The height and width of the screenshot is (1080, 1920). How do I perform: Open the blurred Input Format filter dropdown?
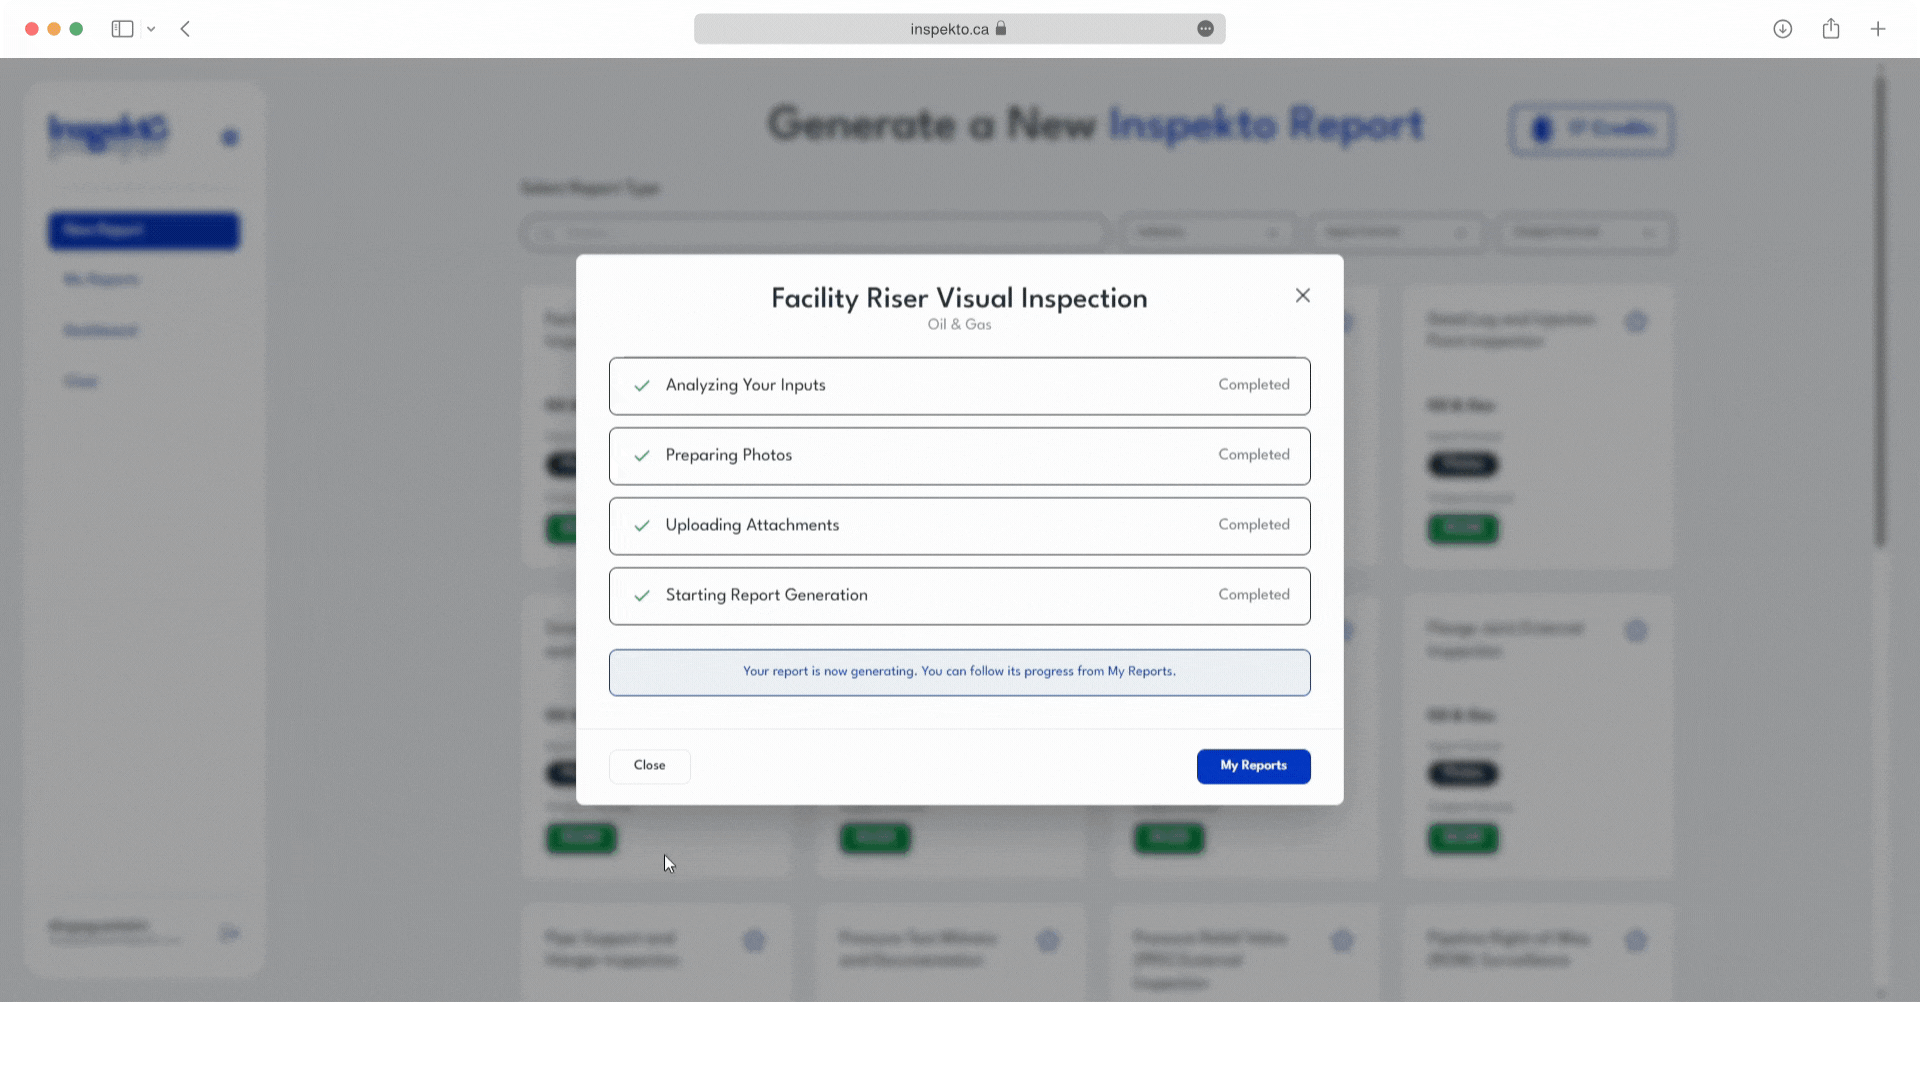point(1396,233)
